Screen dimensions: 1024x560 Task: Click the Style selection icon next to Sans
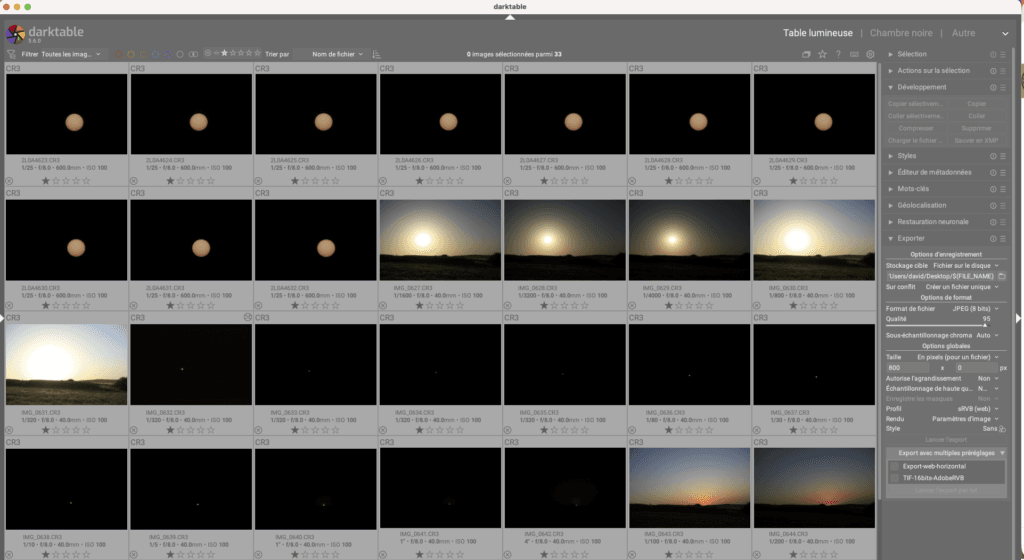tap(1002, 429)
